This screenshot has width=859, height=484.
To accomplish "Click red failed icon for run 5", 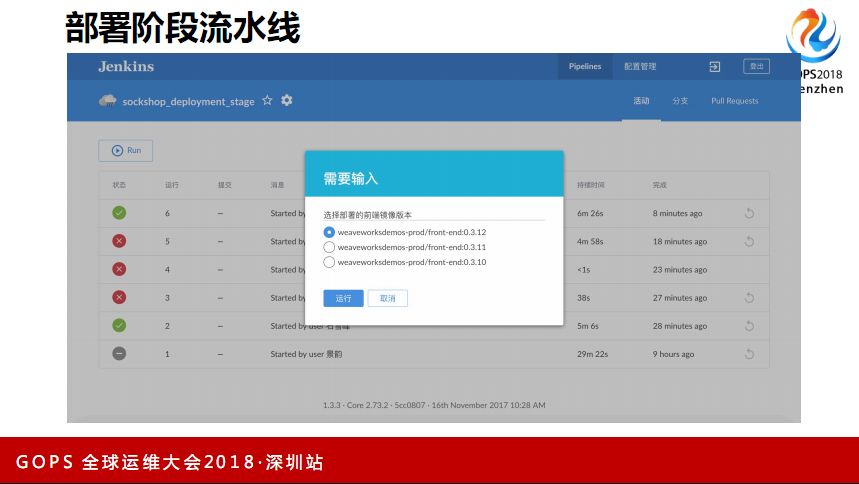I will click(x=119, y=241).
